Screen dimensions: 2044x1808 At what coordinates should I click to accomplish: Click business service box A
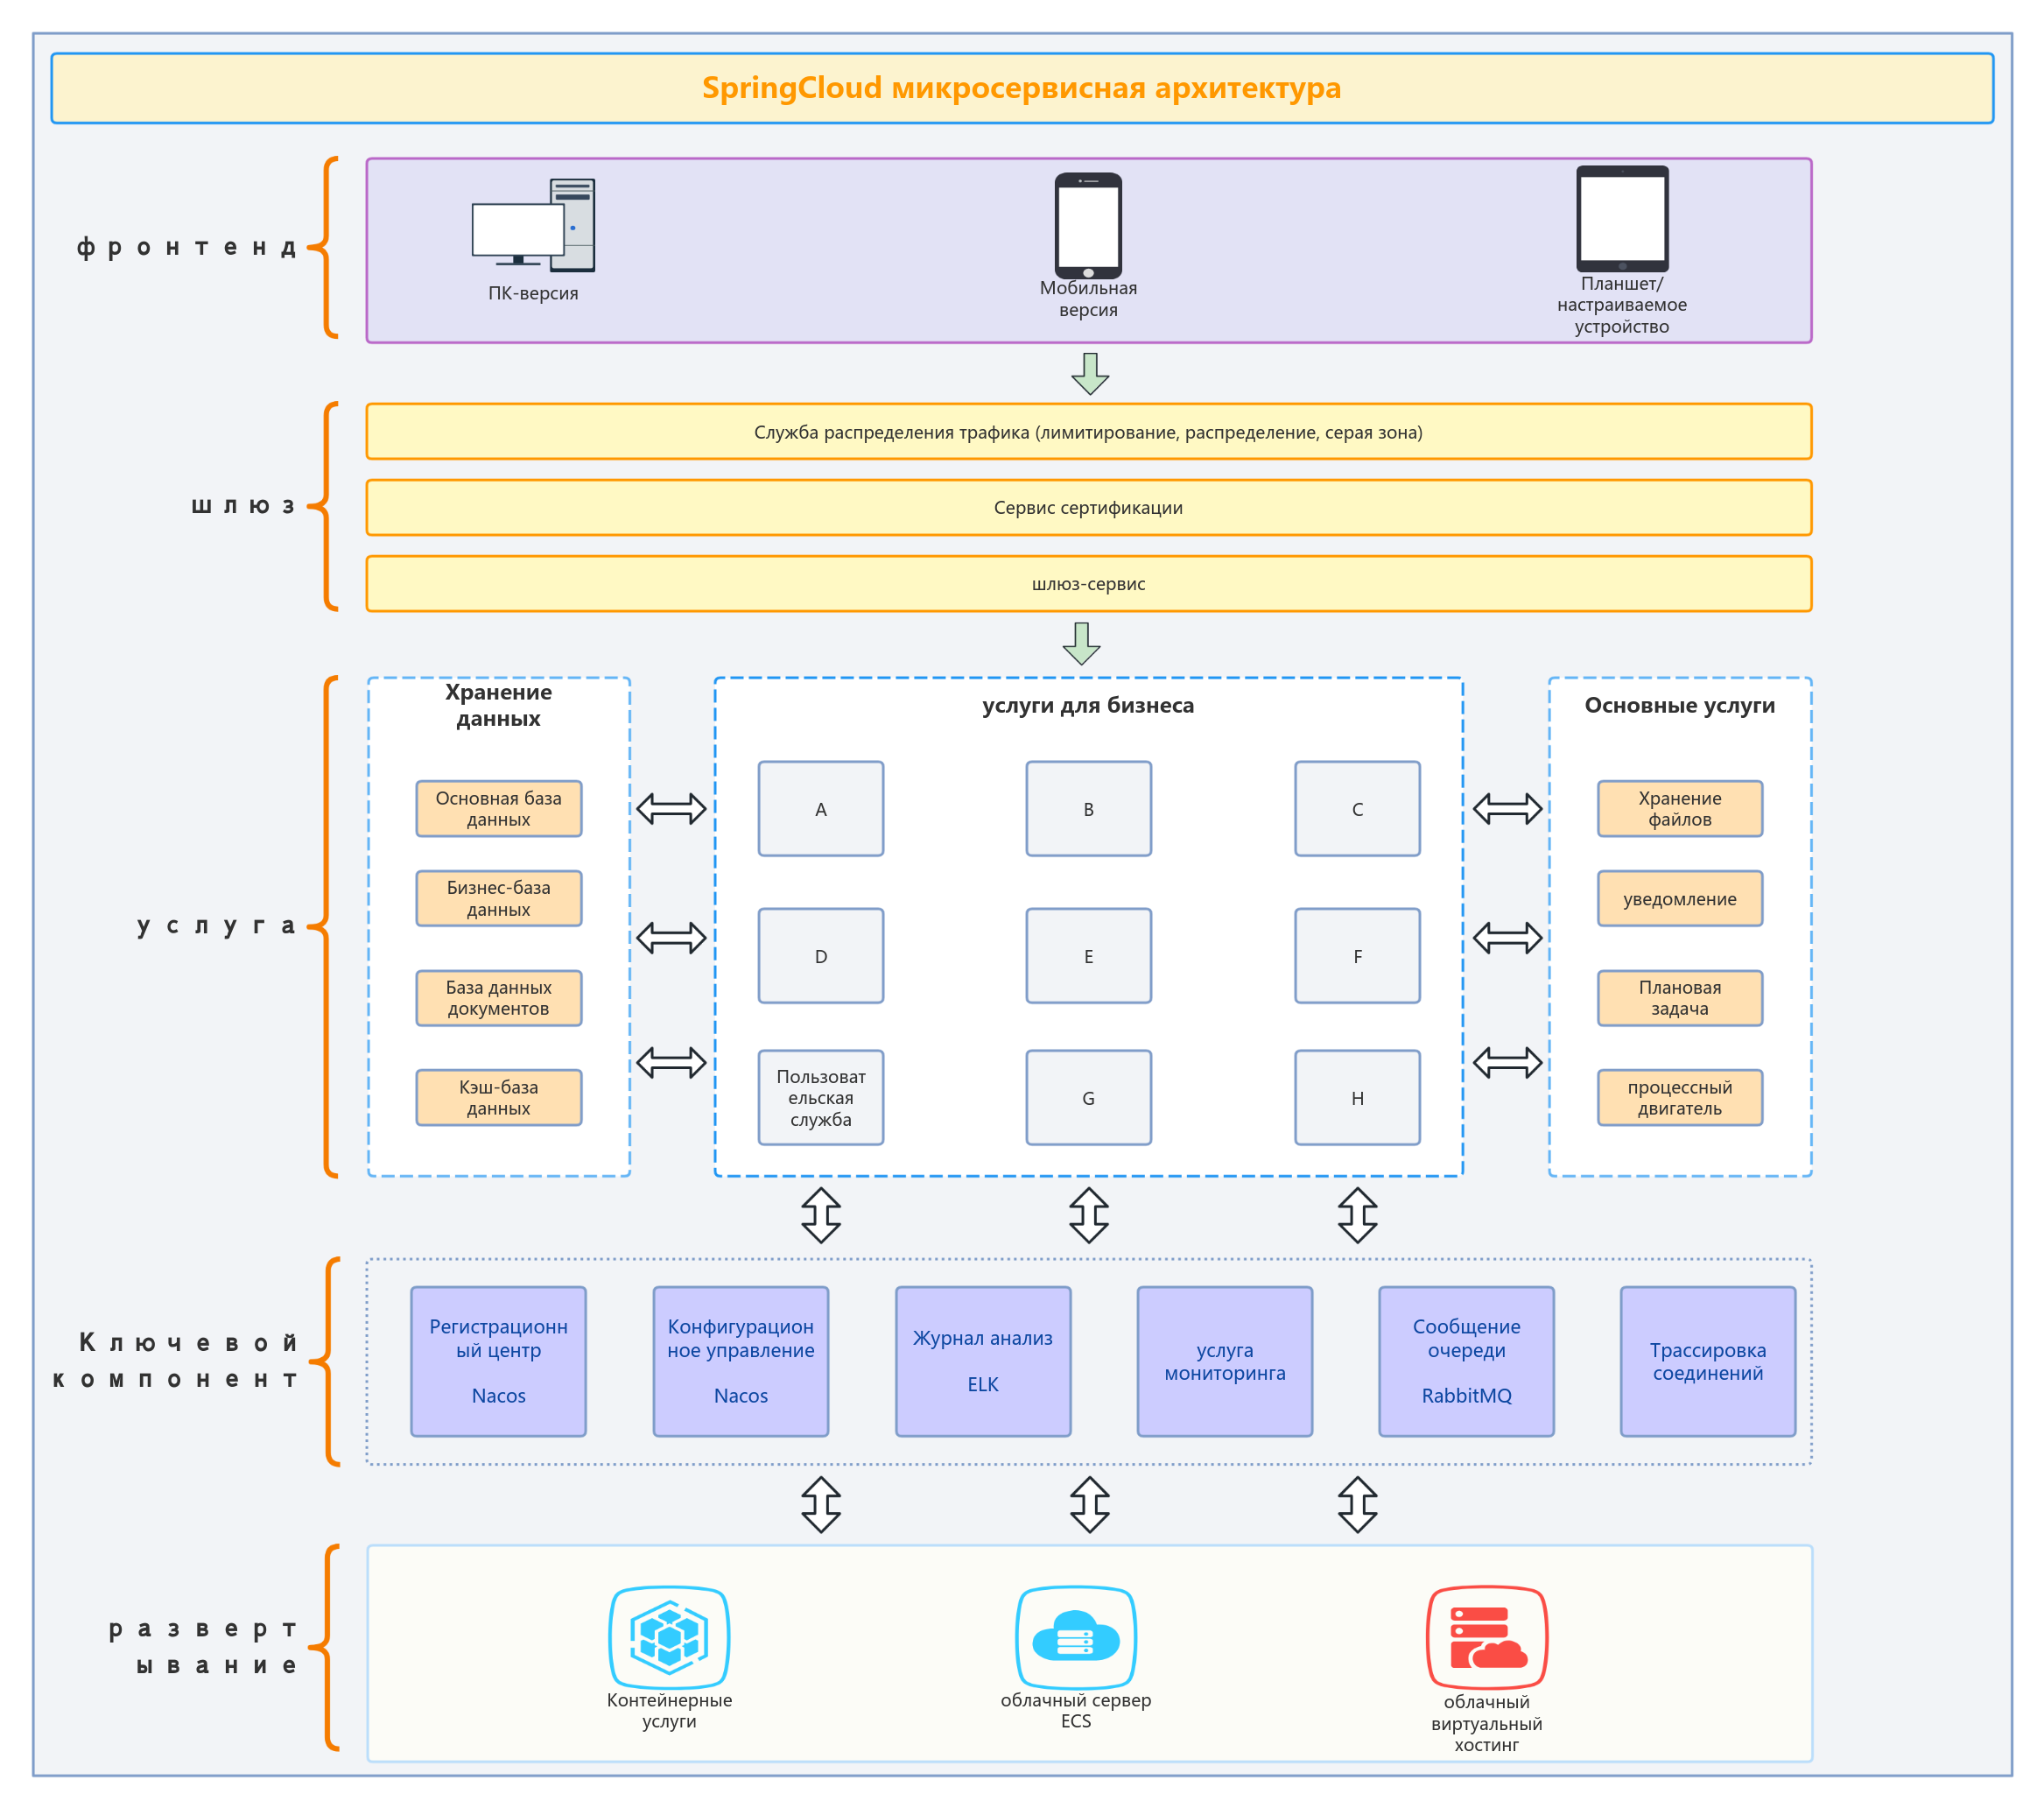tap(821, 809)
